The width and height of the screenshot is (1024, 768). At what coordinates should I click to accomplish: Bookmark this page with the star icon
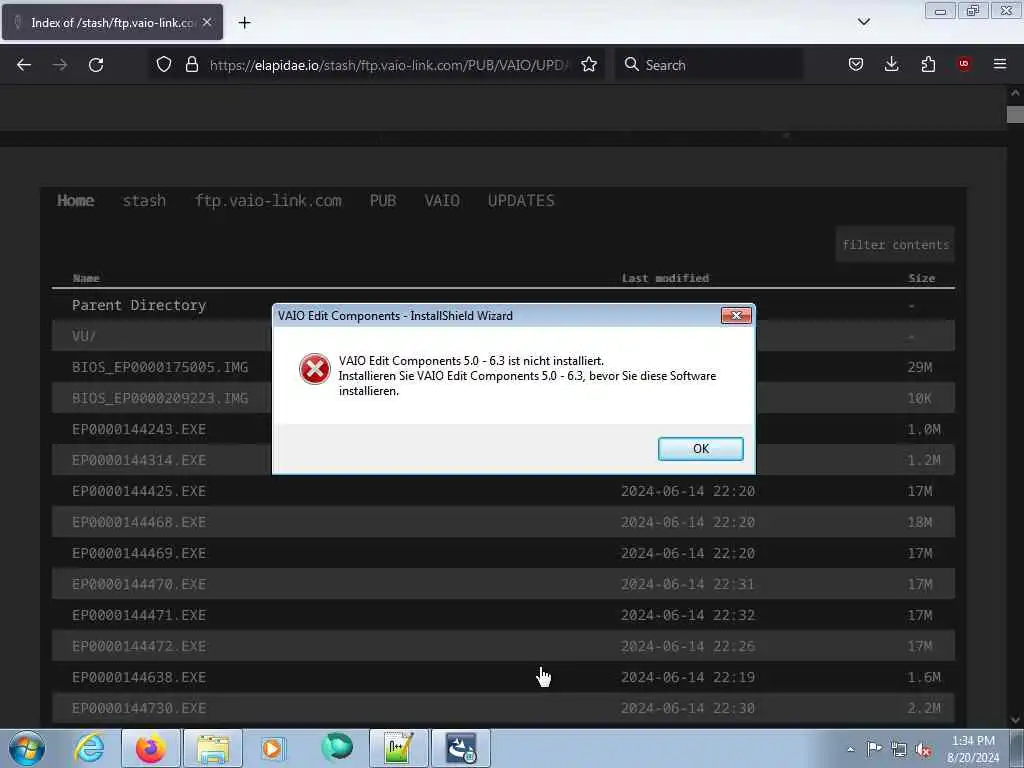click(589, 64)
